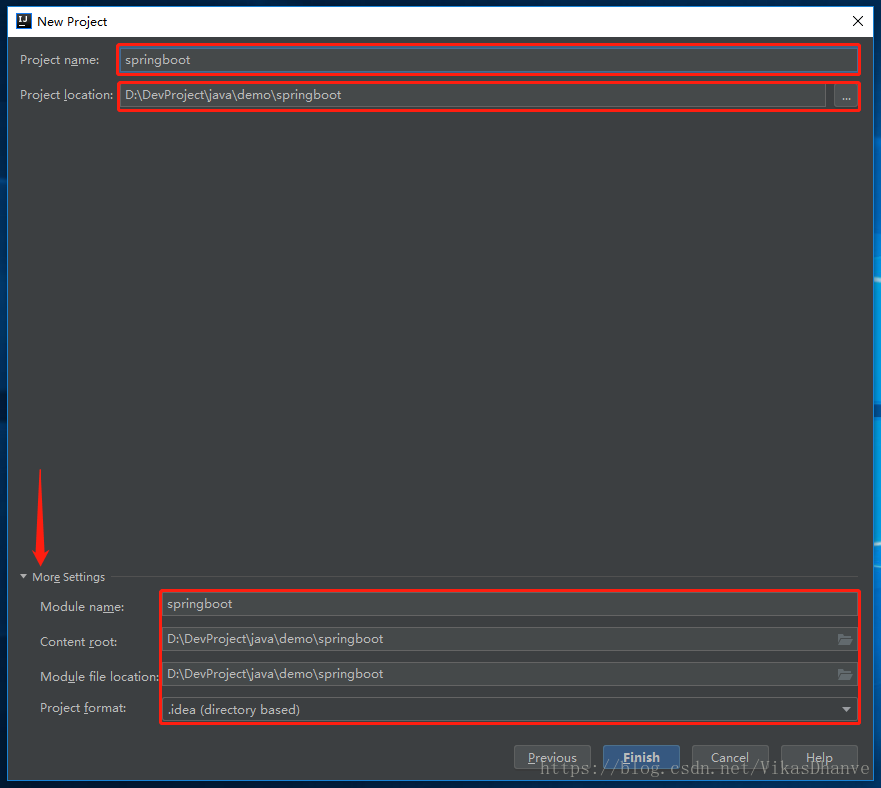Click the IntelliJ IDEA logo in title bar

point(24,21)
